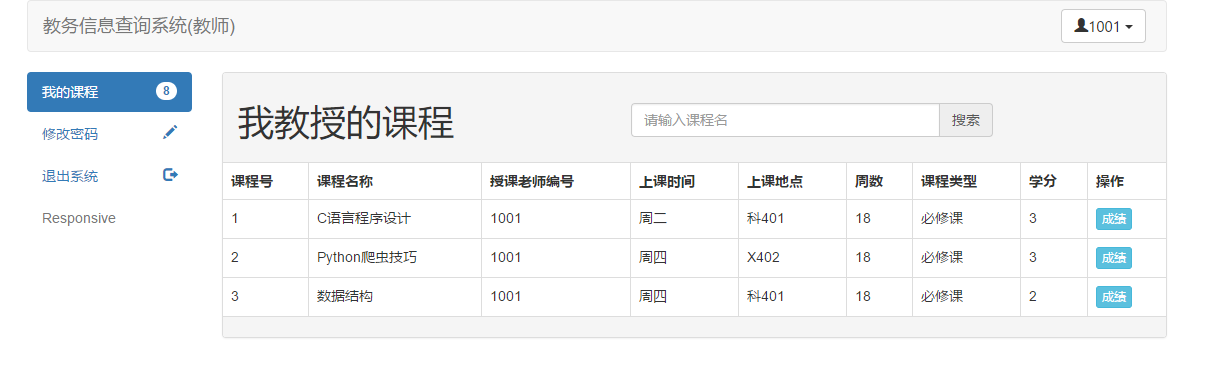Click the 我教授的课程 page heading
Viewport: 1215px width, 368px height.
(346, 122)
